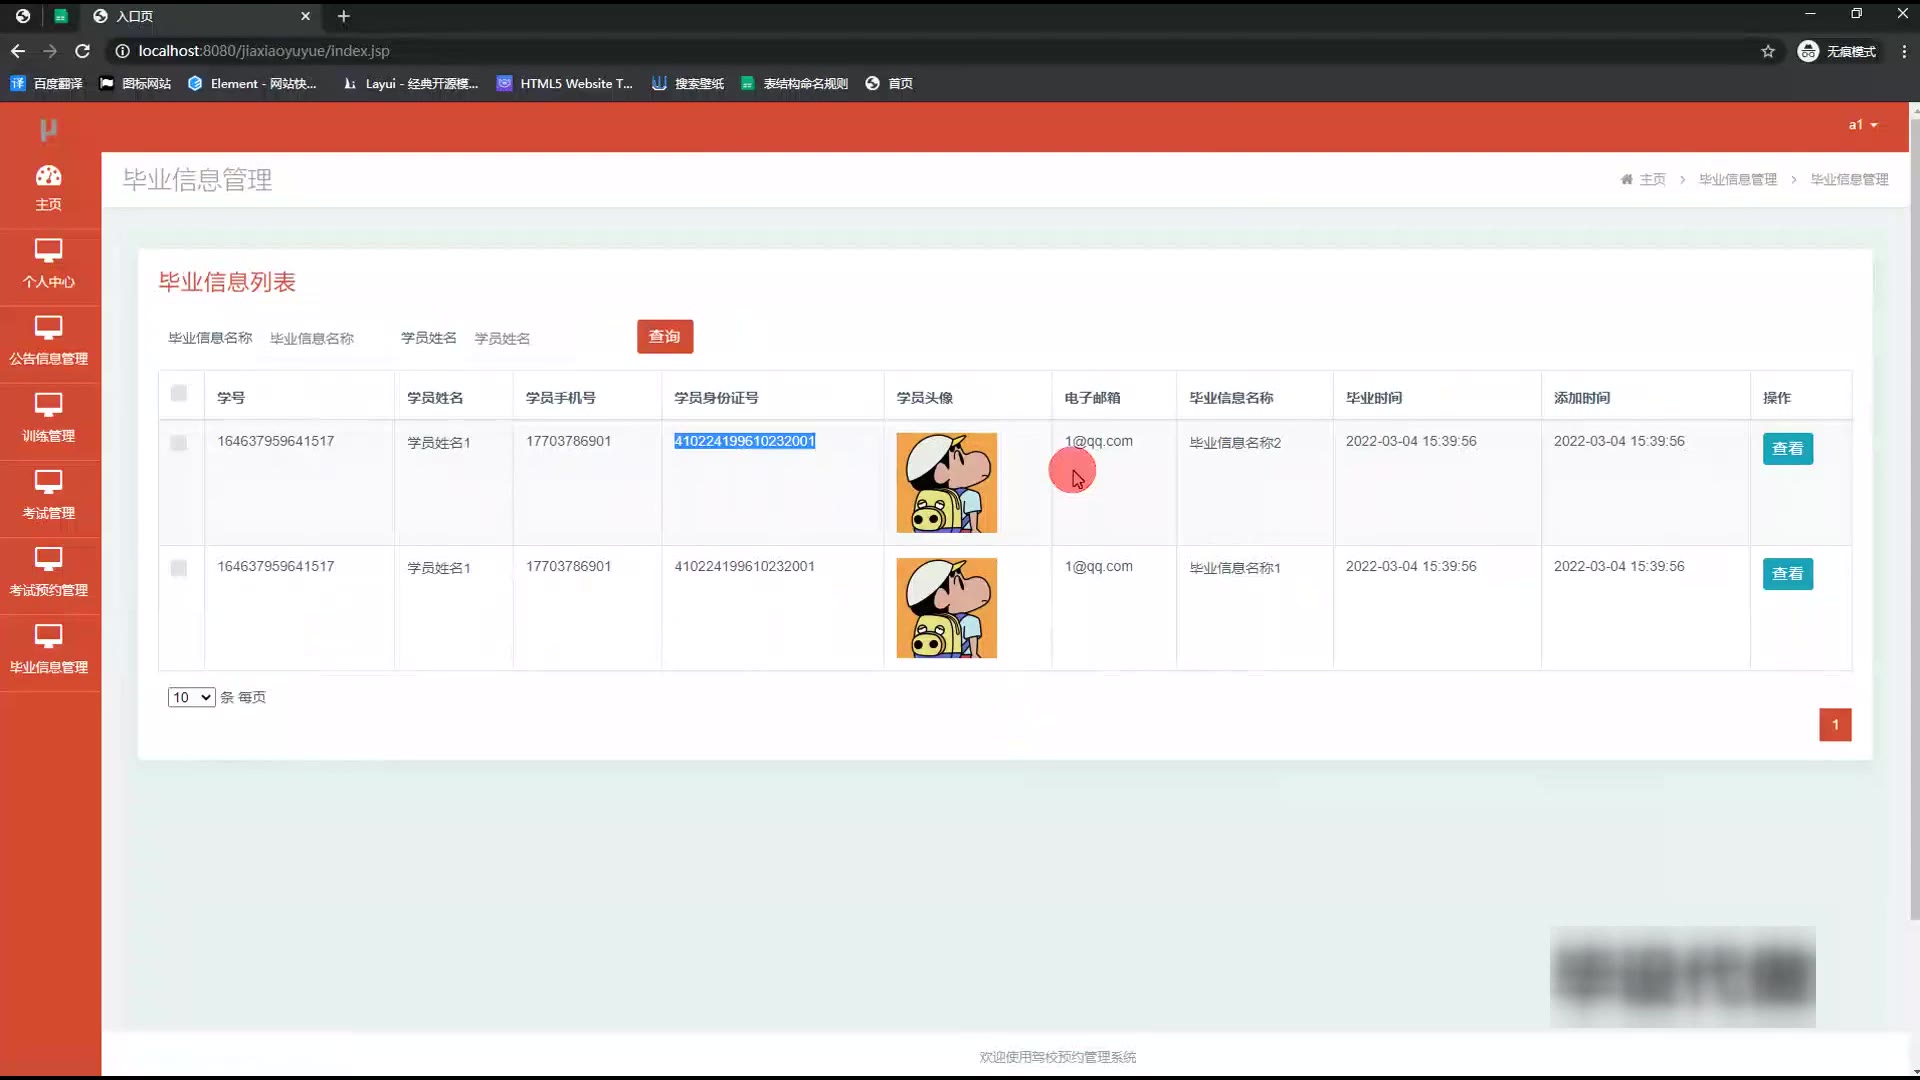Go to page 1 in pagination
This screenshot has width=1920, height=1080.
(1835, 725)
